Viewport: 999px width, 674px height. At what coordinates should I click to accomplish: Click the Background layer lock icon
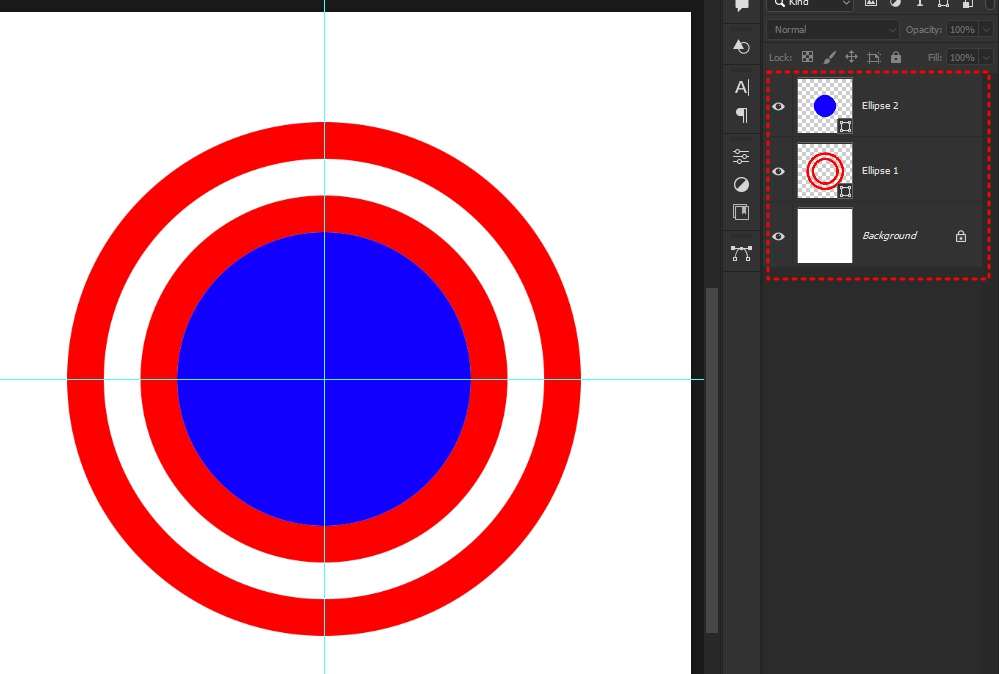(x=961, y=236)
